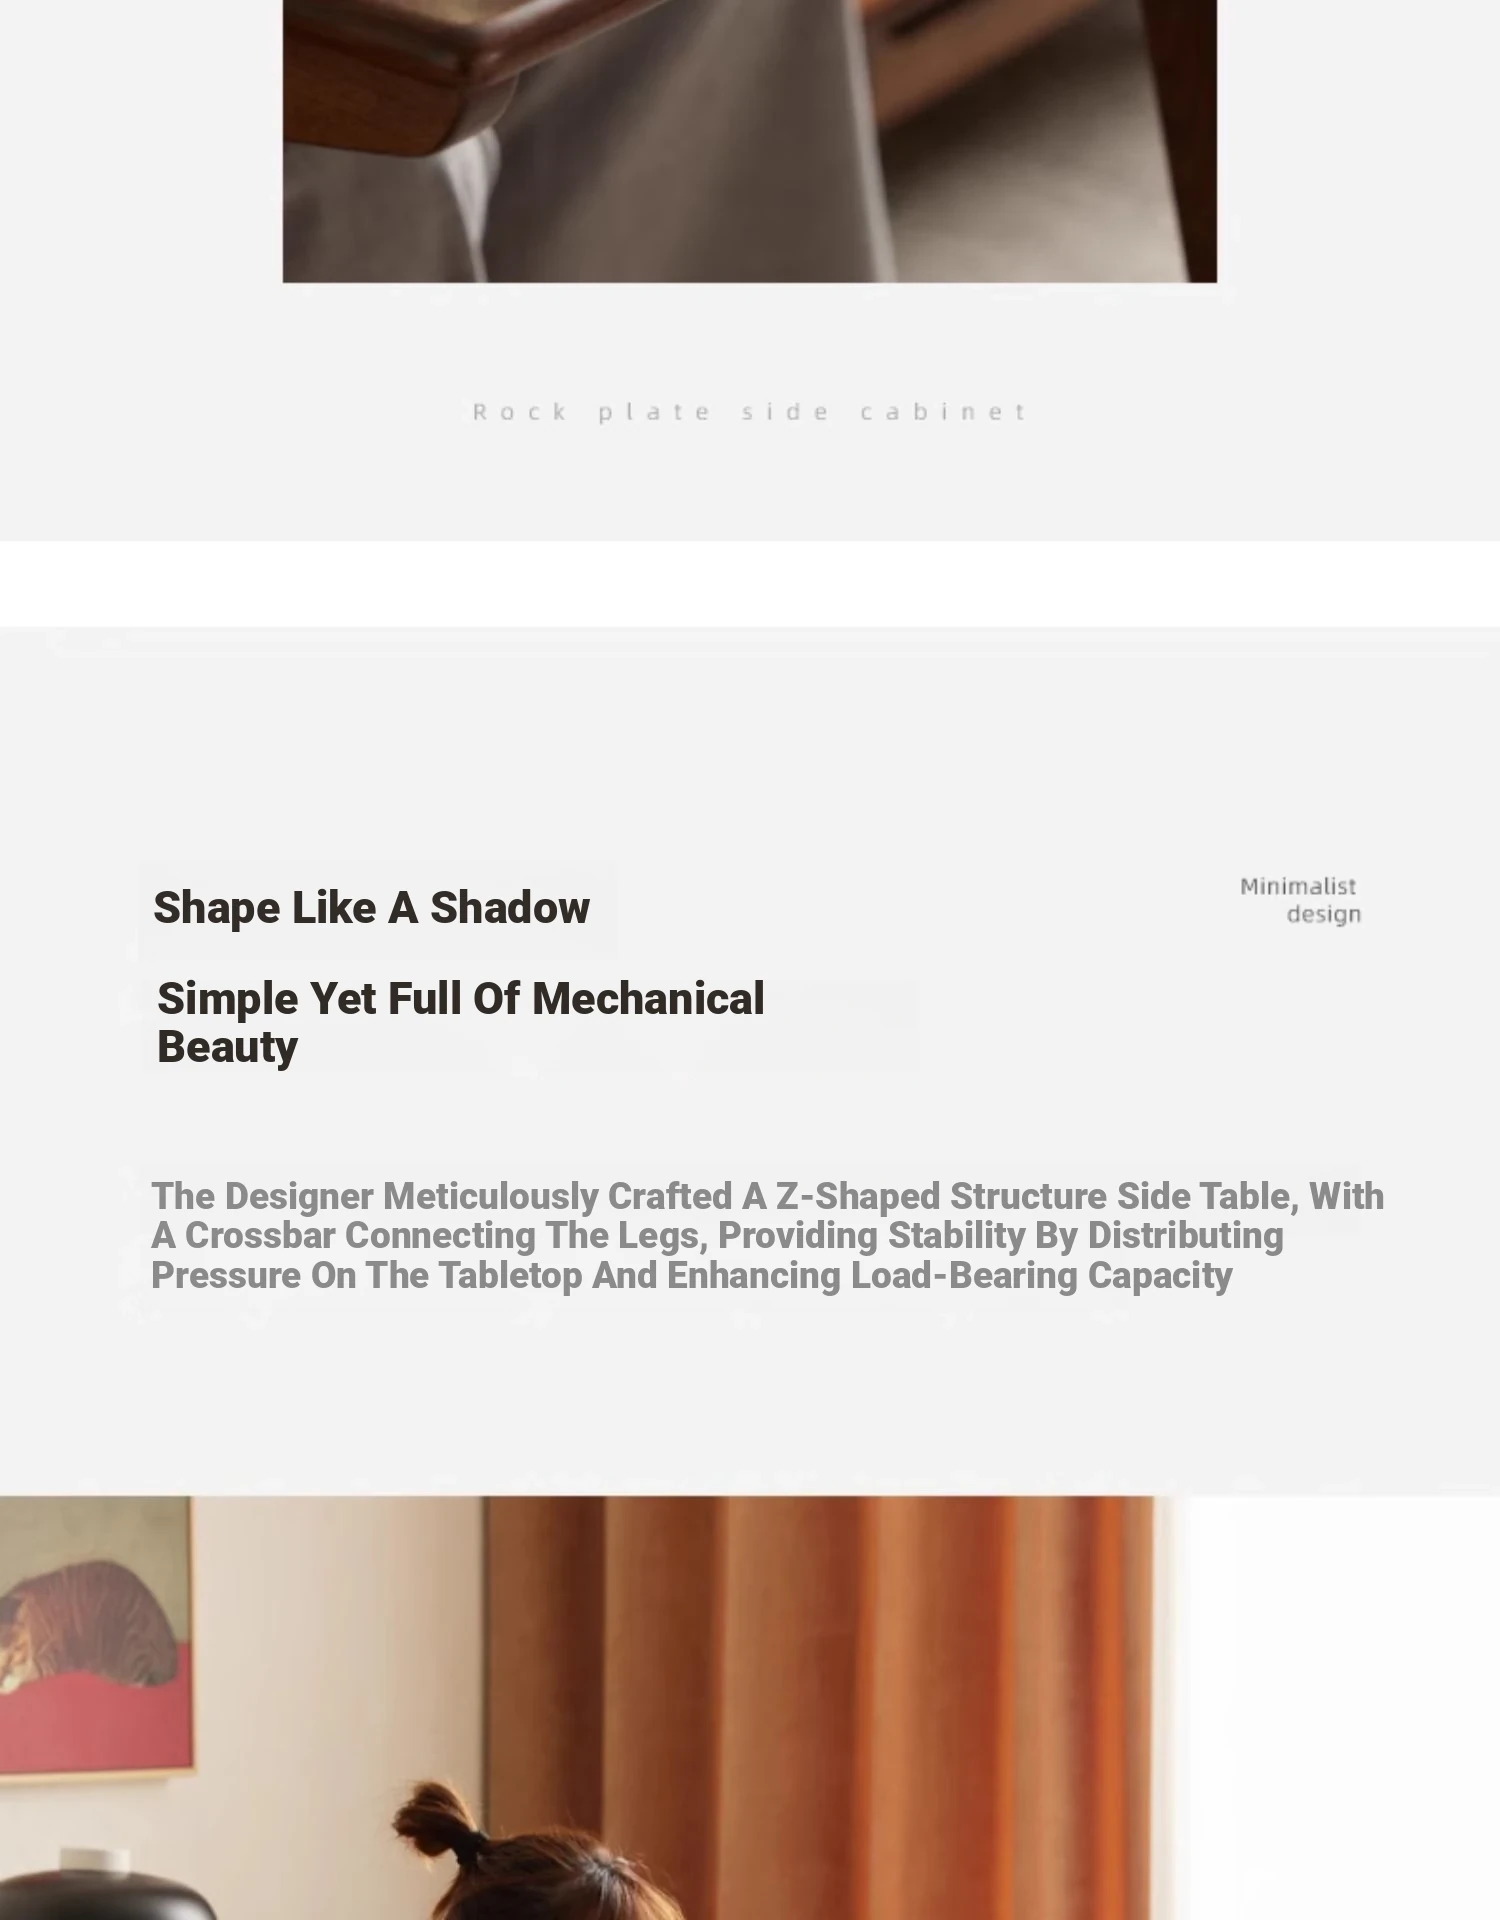Click 'Providing Stability' in the paragraph
Viewport: 1500px width, 1920px height.
click(871, 1236)
